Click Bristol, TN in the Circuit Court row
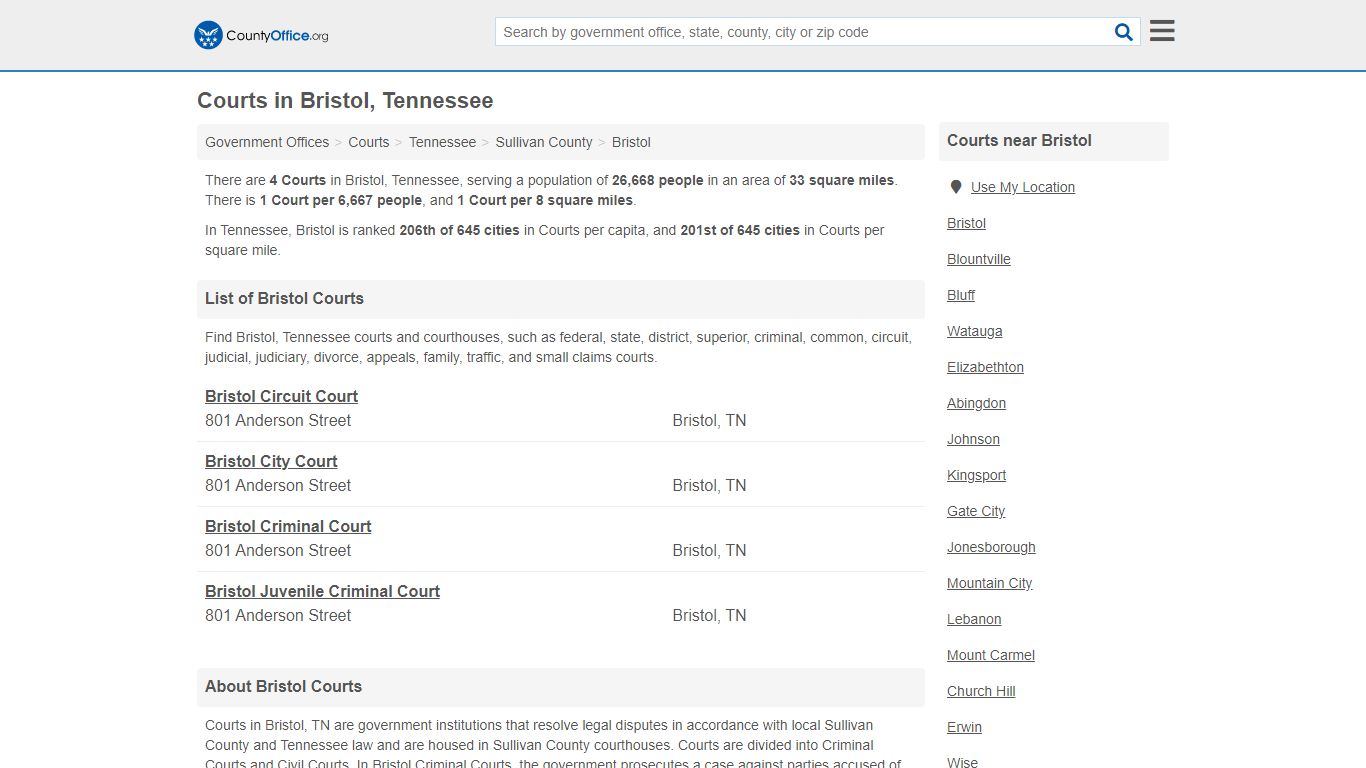Viewport: 1366px width, 768px height. pos(709,420)
